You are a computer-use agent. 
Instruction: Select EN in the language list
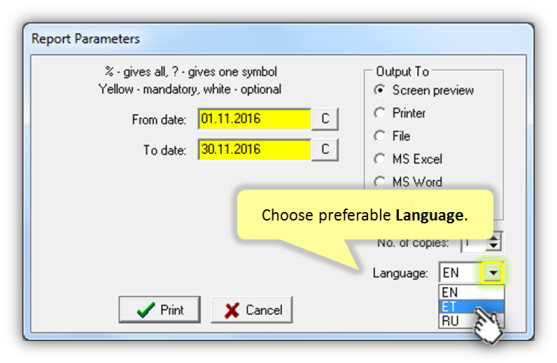coord(471,293)
